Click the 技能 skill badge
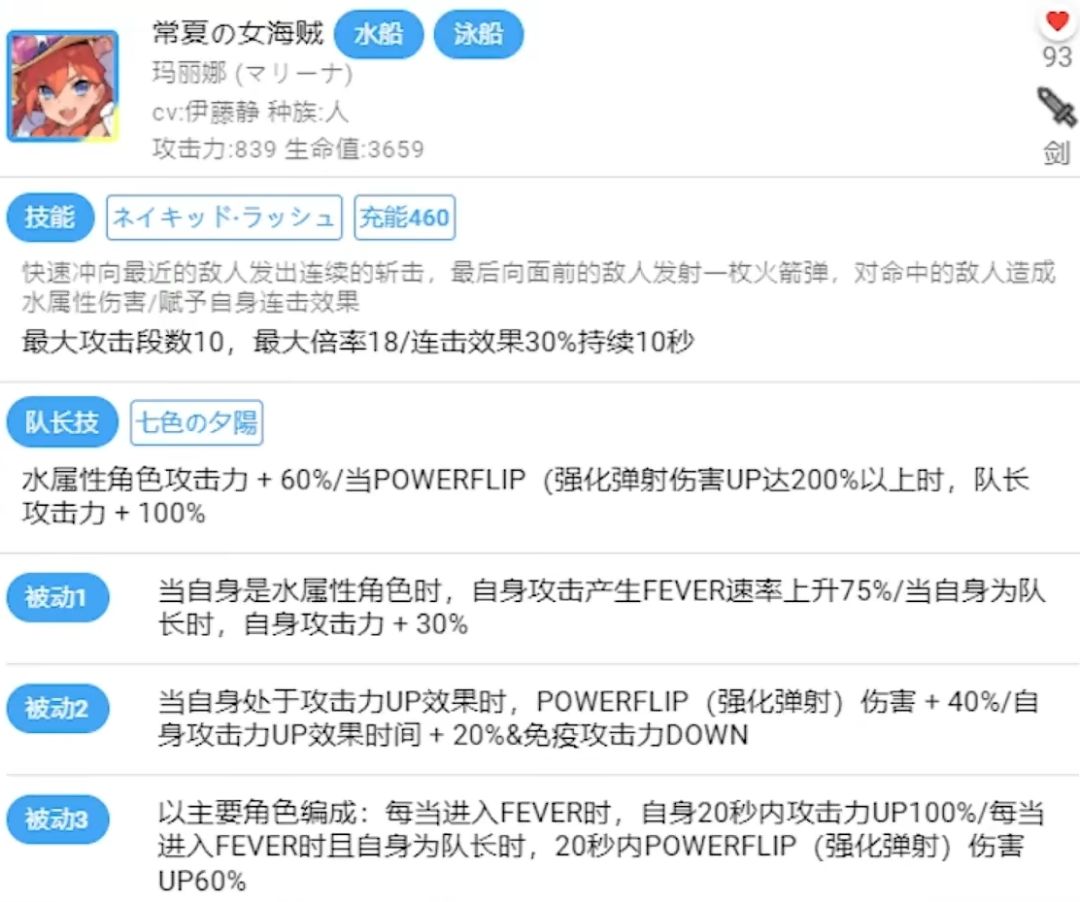 click(x=50, y=218)
